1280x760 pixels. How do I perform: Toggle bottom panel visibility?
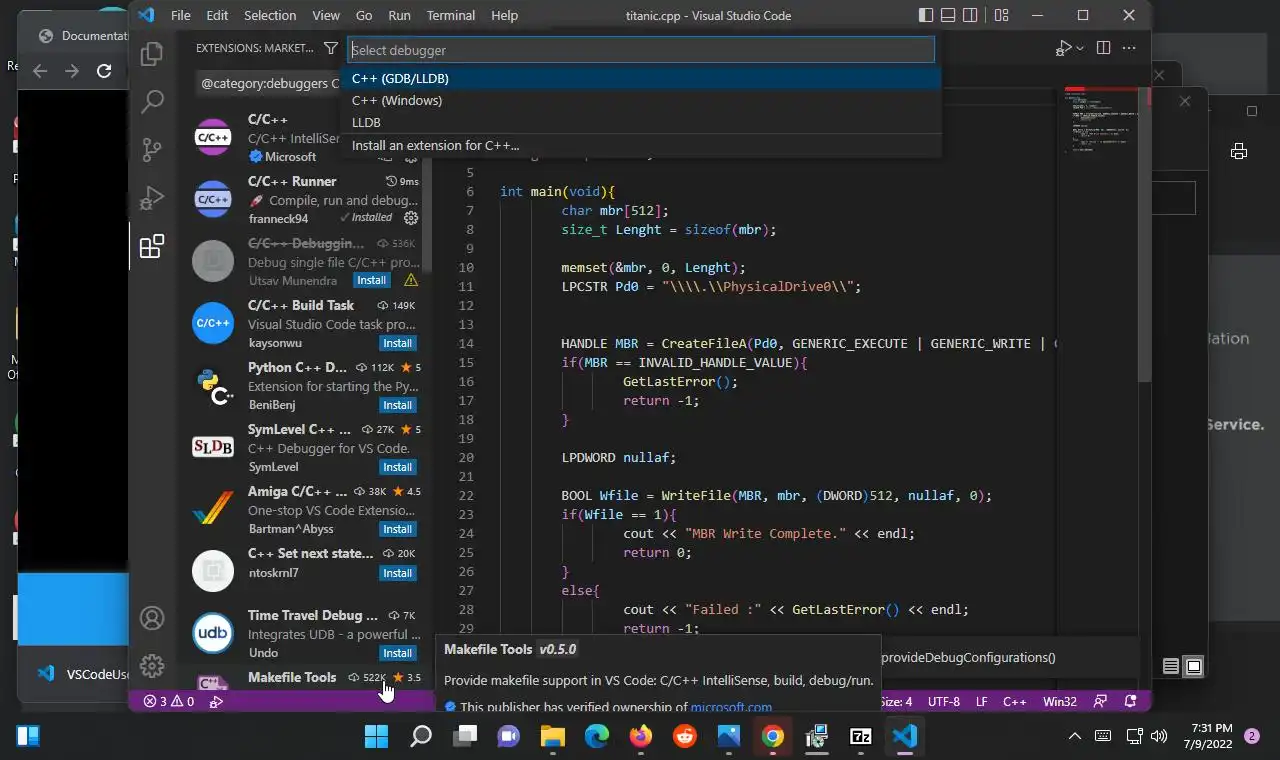(x=948, y=15)
